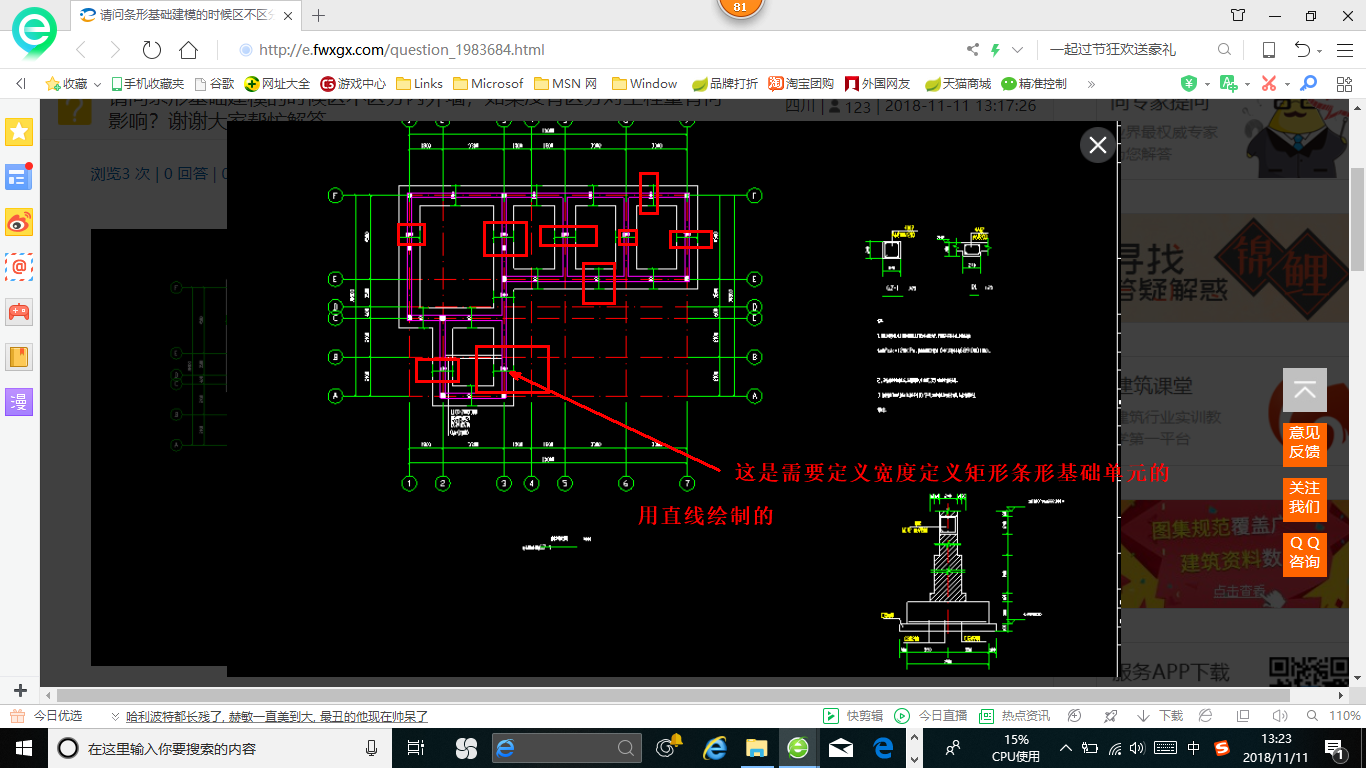Viewport: 1366px width, 768px height.
Task: Click the 关注我们 follow us button
Action: (x=1304, y=498)
